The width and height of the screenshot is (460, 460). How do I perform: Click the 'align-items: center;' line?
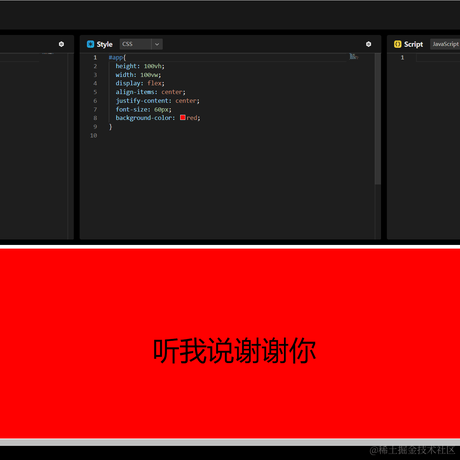pyautogui.click(x=150, y=92)
